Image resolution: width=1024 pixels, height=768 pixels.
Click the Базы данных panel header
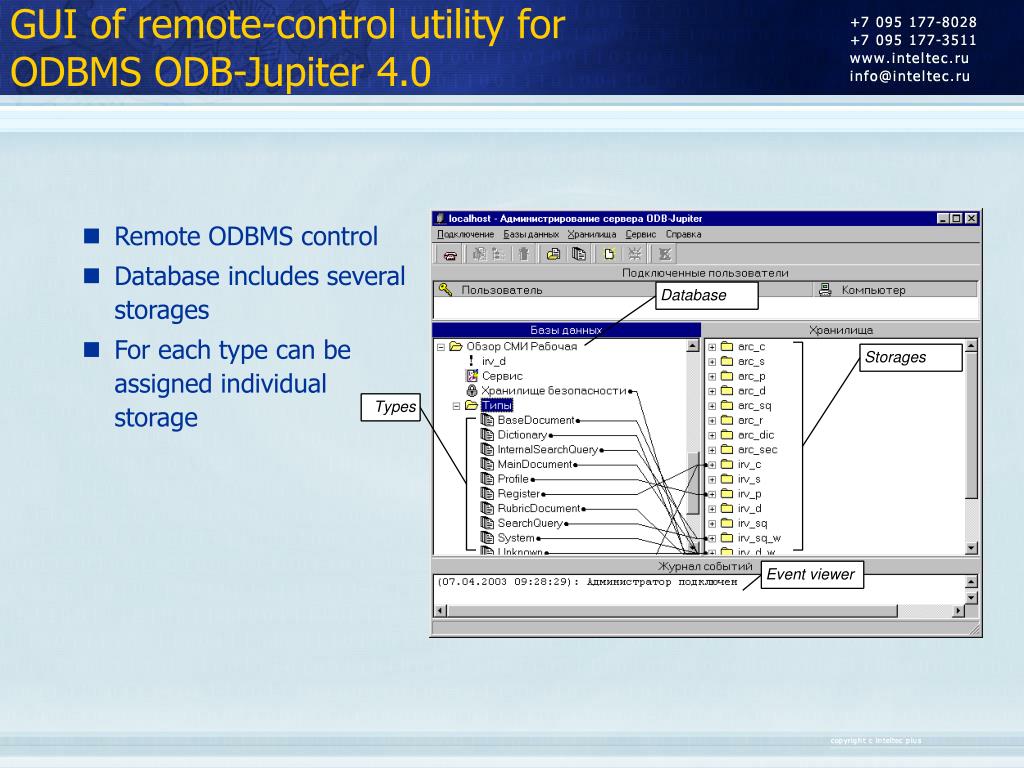point(566,330)
